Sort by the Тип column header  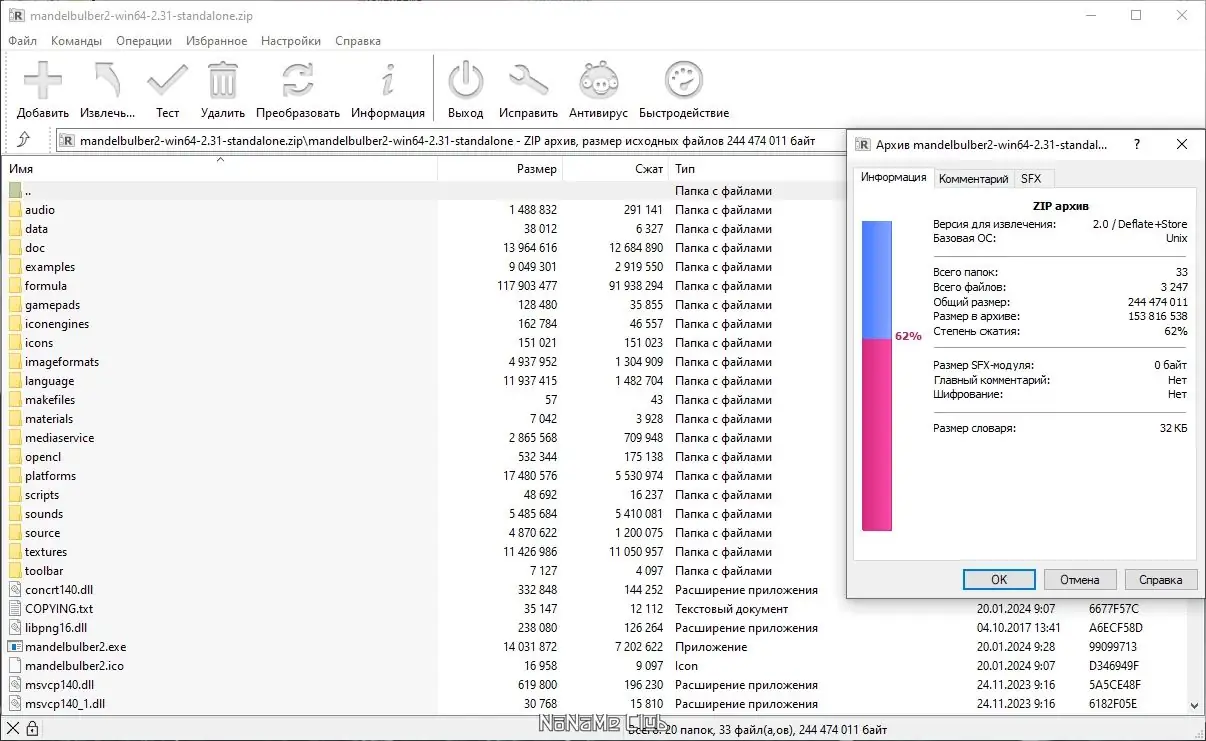tap(758, 169)
